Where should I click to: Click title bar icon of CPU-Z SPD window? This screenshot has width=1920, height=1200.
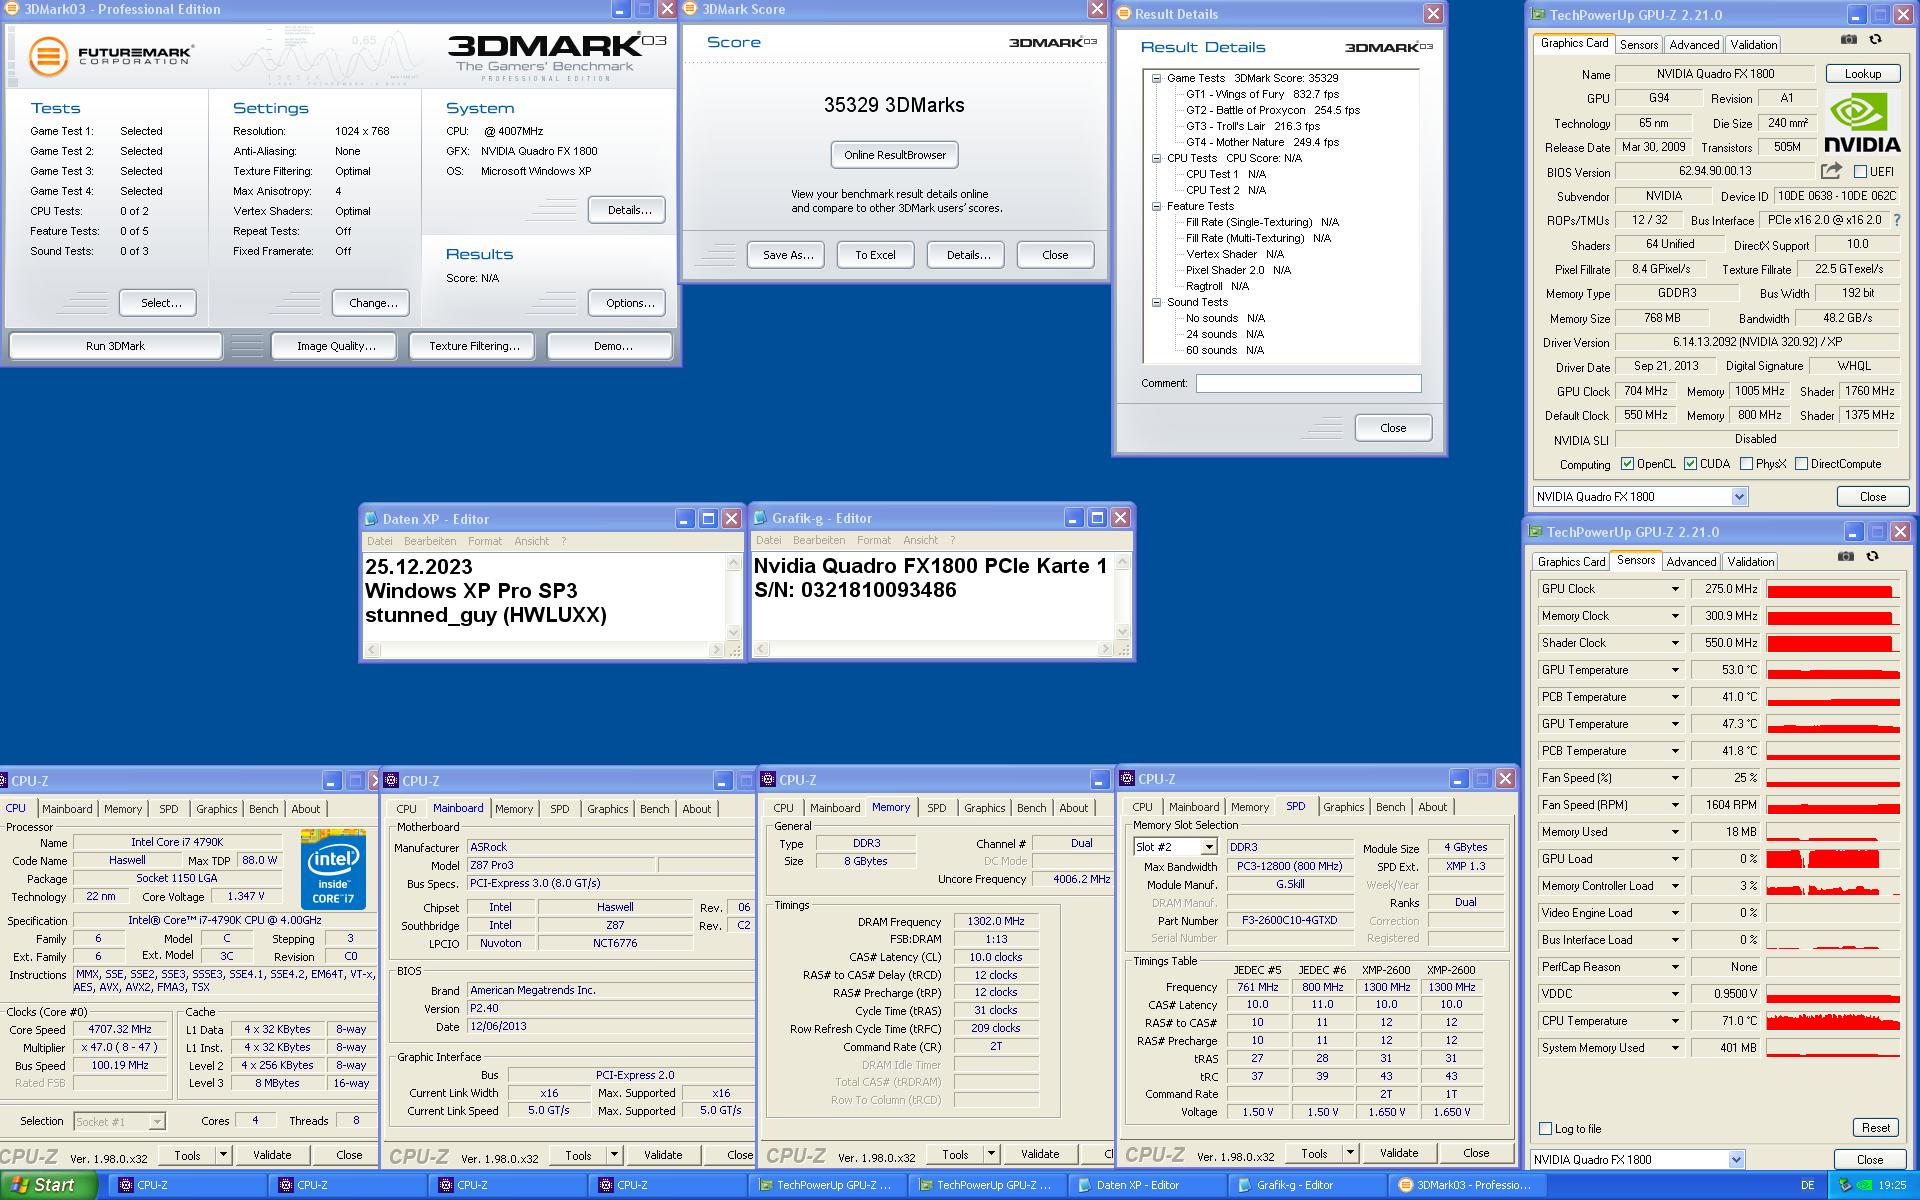[1127, 778]
